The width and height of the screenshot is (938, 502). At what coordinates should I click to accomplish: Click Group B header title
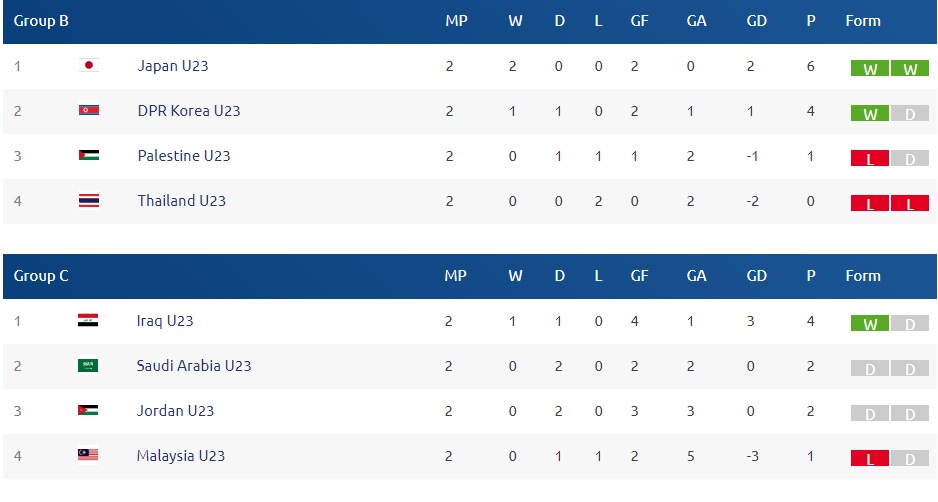point(41,21)
